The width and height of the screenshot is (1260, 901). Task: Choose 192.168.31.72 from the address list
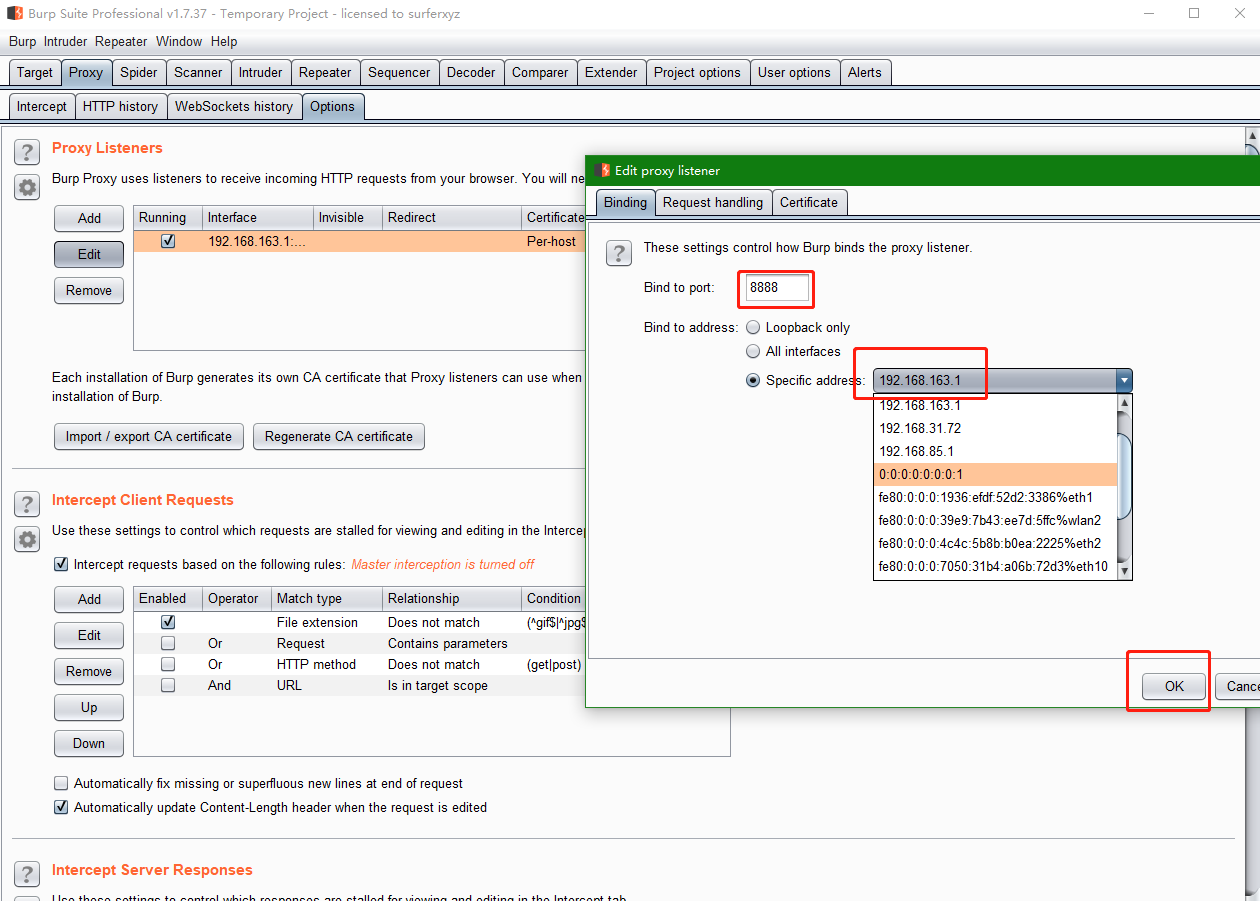pyautogui.click(x=995, y=428)
